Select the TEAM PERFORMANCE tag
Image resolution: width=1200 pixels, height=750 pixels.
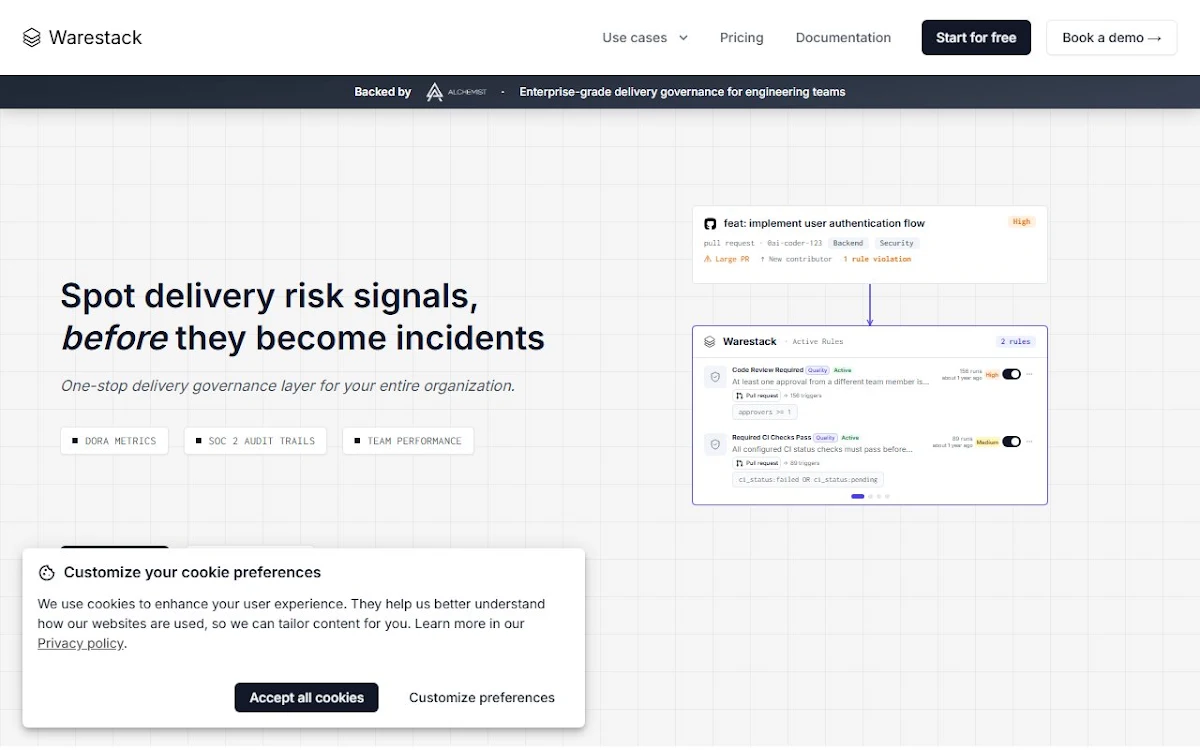pos(408,441)
